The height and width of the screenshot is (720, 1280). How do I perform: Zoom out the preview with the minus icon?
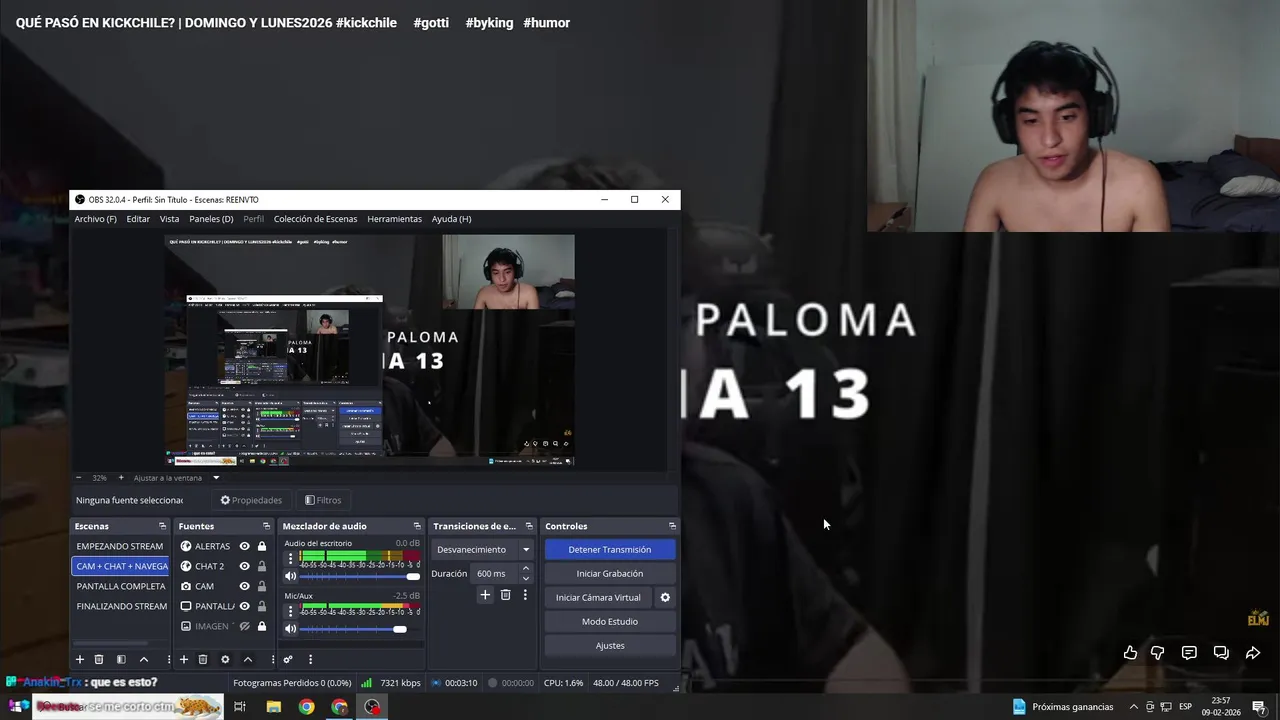click(x=79, y=478)
